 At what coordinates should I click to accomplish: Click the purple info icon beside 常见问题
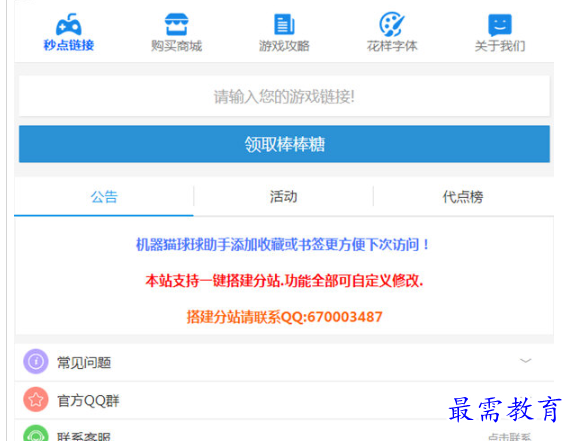pos(36,361)
